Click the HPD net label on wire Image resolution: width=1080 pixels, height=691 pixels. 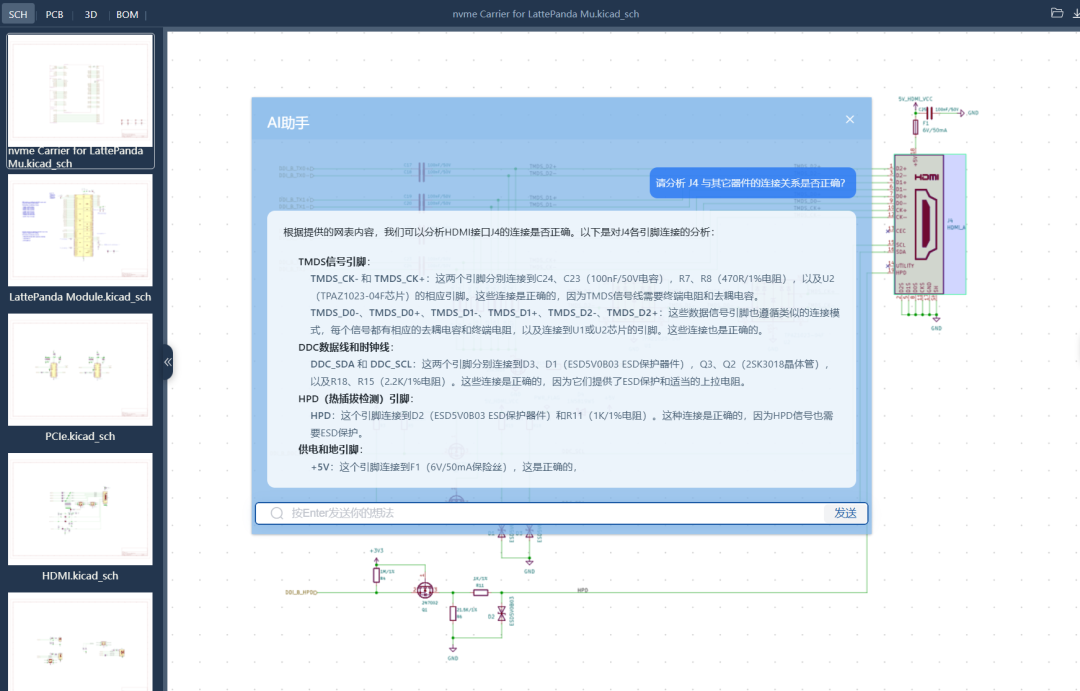(x=583, y=590)
